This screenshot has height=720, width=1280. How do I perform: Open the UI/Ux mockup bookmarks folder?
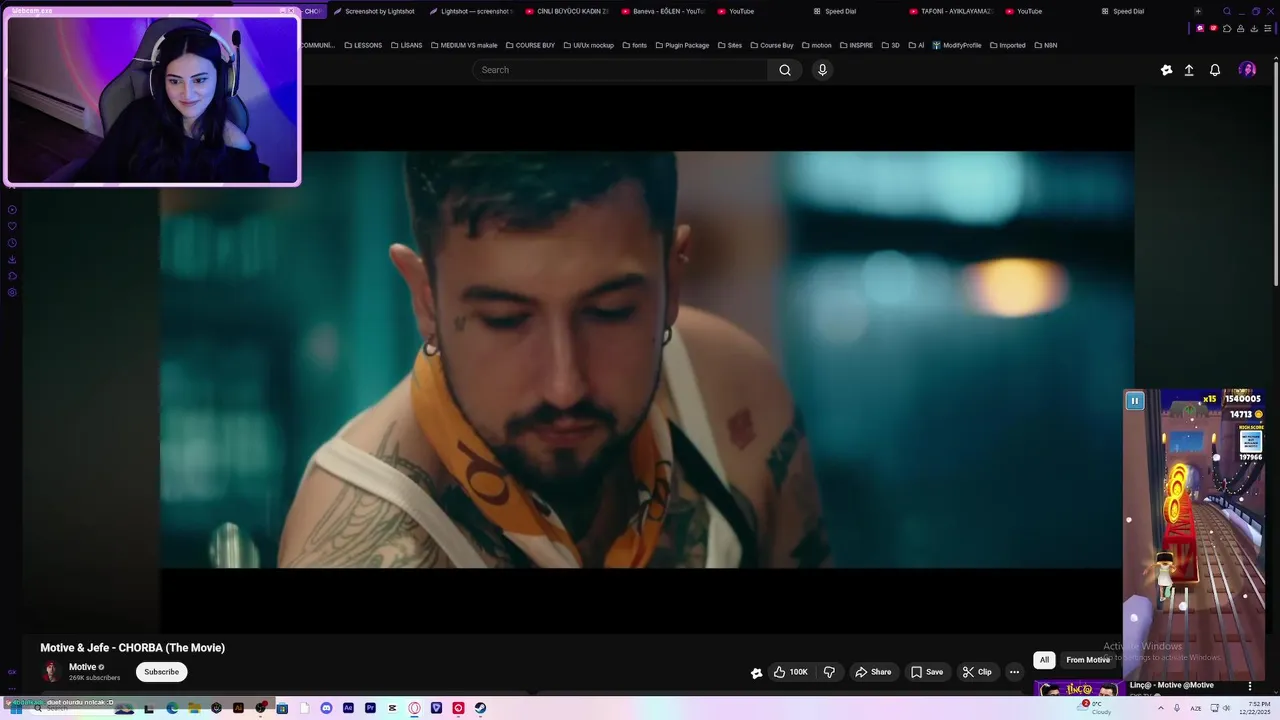pyautogui.click(x=588, y=45)
